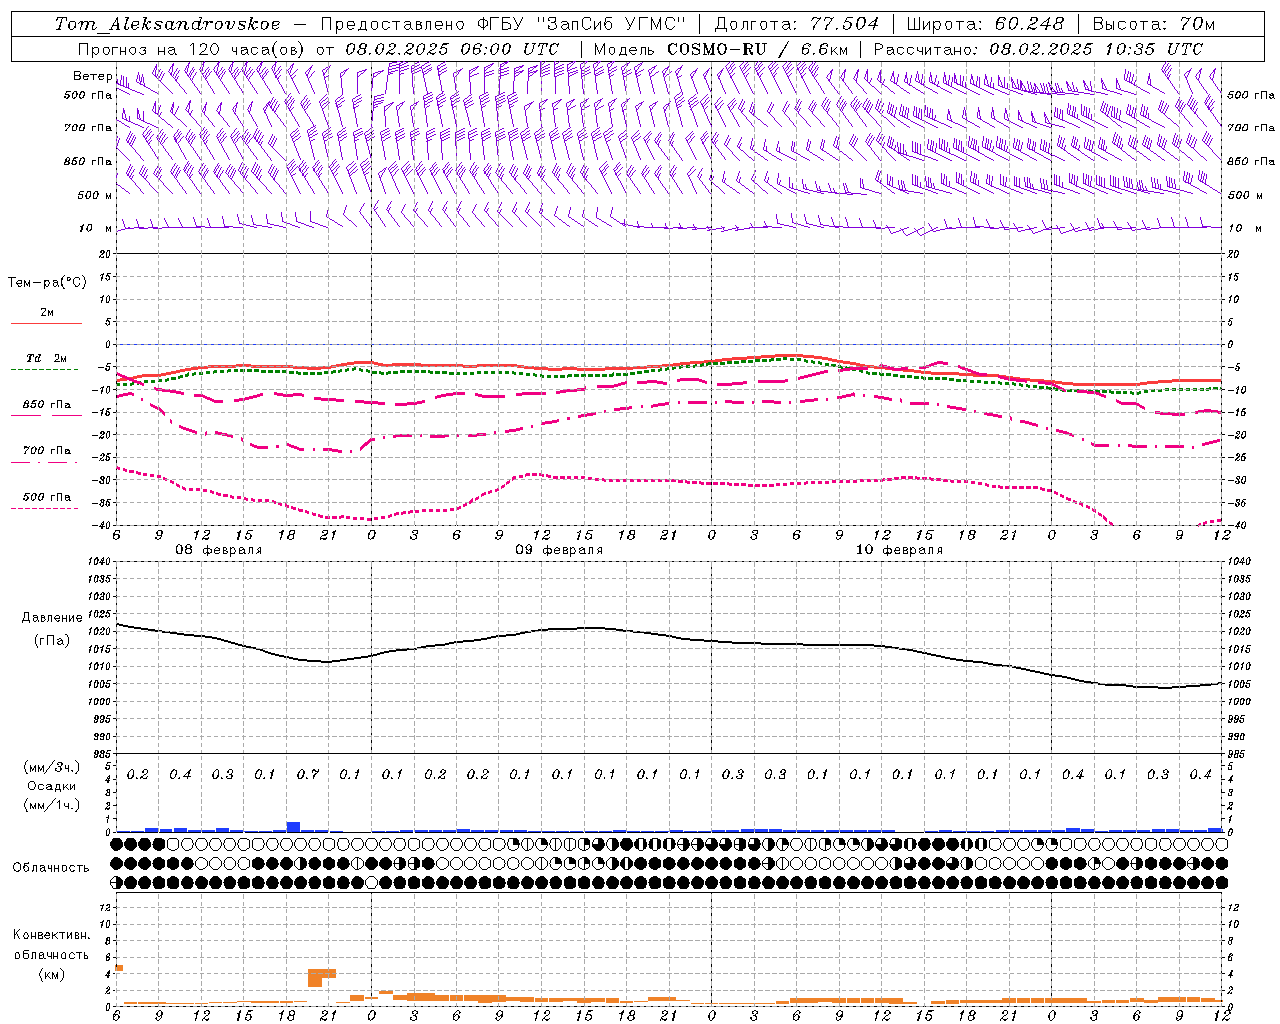The width and height of the screenshot is (1280, 1024).
Task: Click the elevation text 'Высота: 70м'
Action: tap(1154, 24)
